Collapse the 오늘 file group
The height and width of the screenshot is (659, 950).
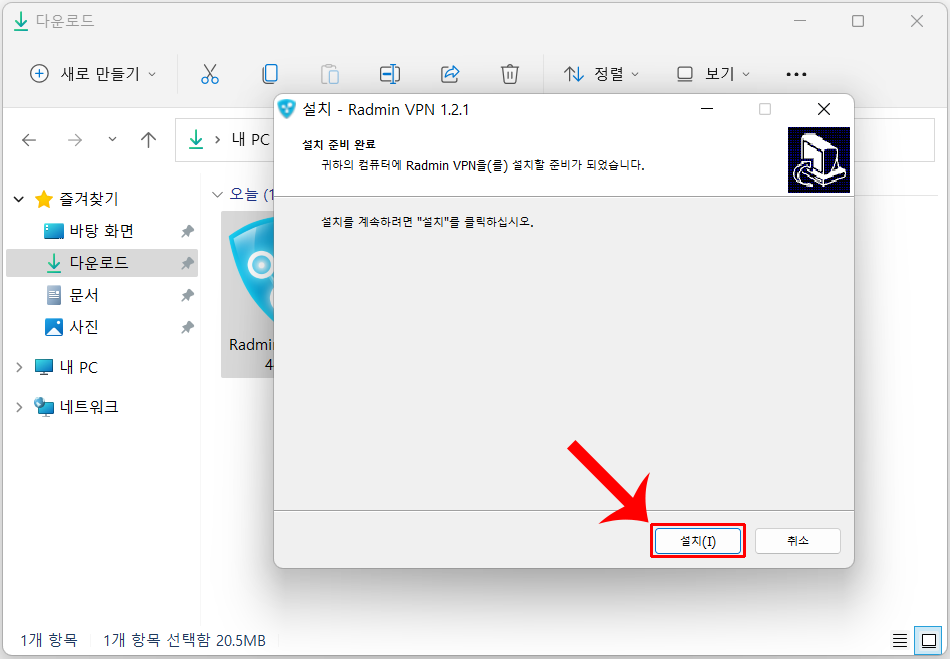pos(216,194)
